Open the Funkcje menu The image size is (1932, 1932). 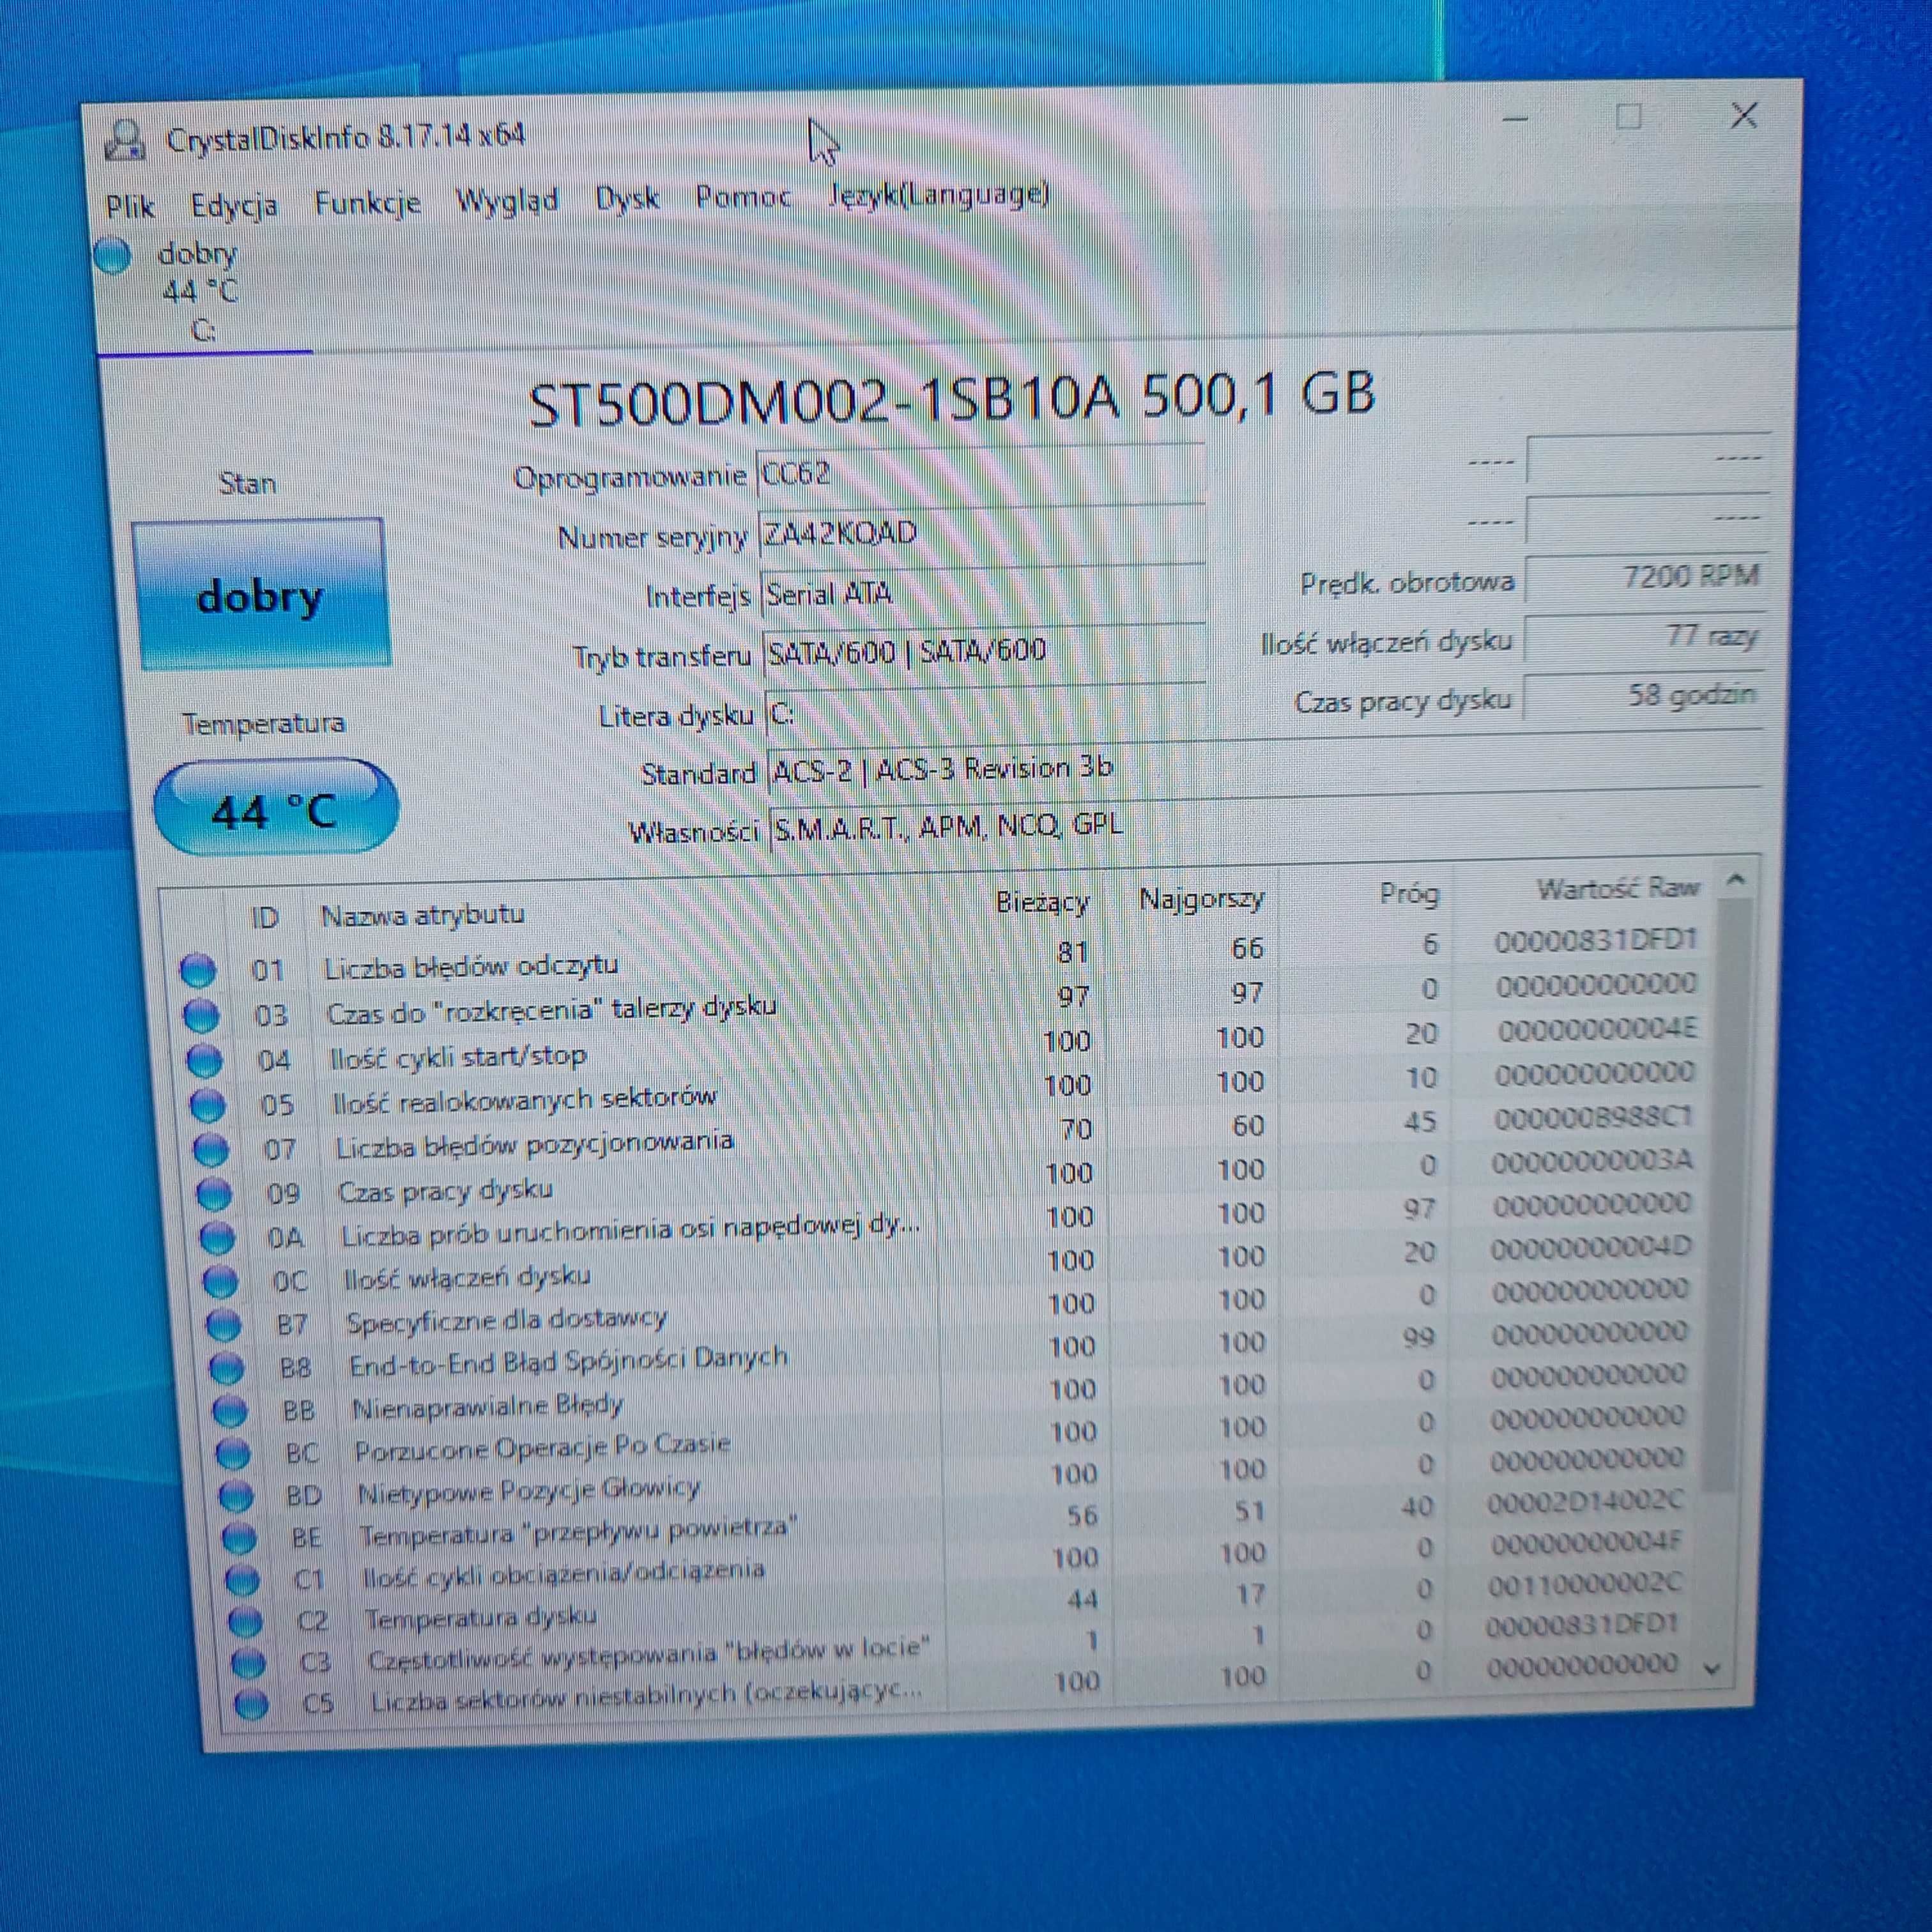point(367,203)
